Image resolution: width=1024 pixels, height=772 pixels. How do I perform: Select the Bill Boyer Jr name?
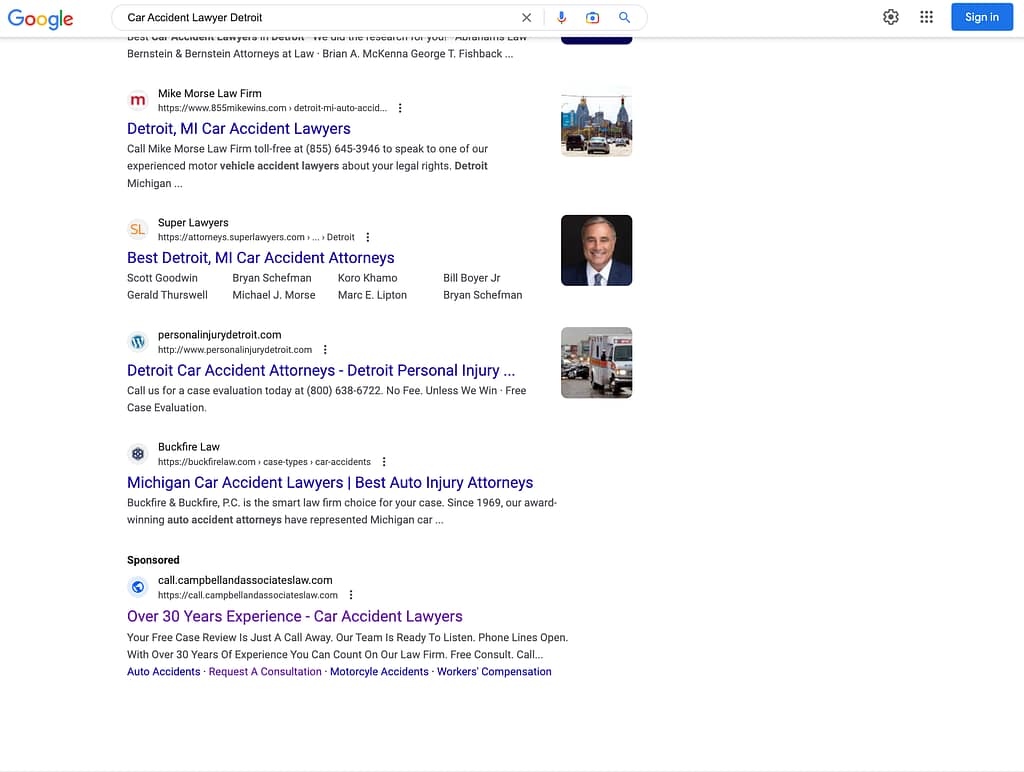[x=472, y=278]
